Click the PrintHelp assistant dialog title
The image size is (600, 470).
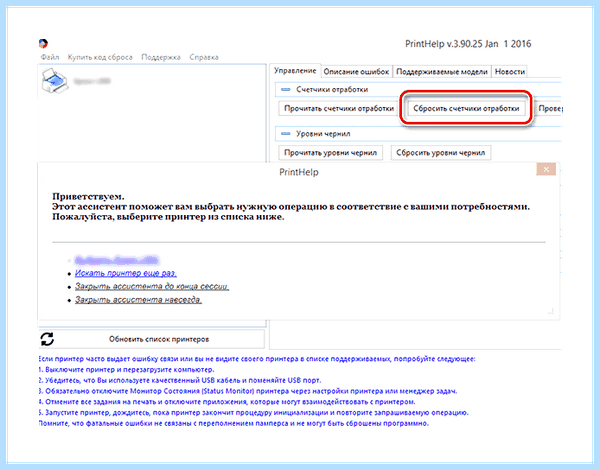(x=298, y=172)
